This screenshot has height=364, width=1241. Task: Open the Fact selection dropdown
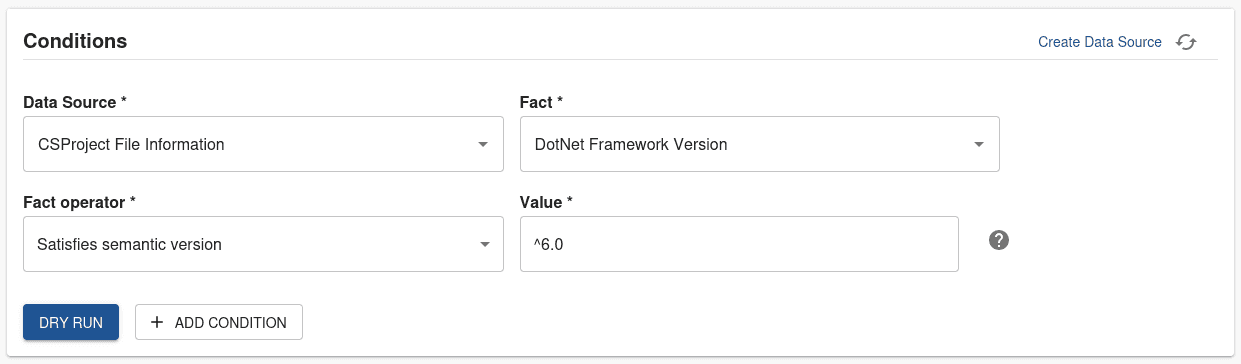[x=760, y=144]
